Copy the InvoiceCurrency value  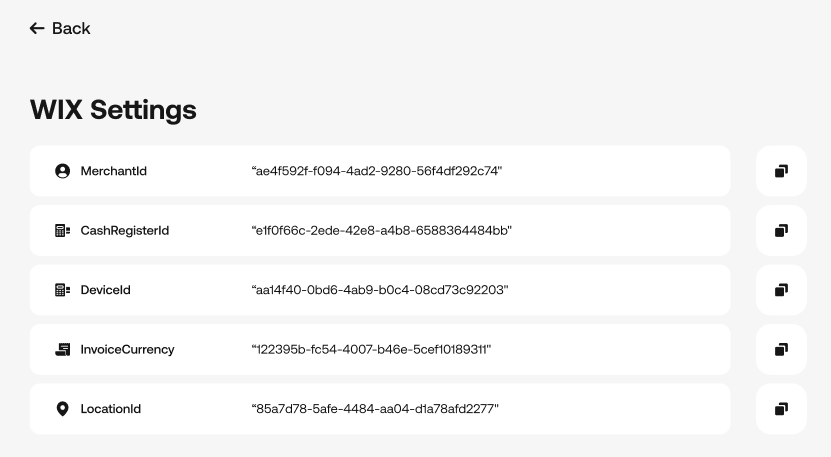(x=781, y=349)
